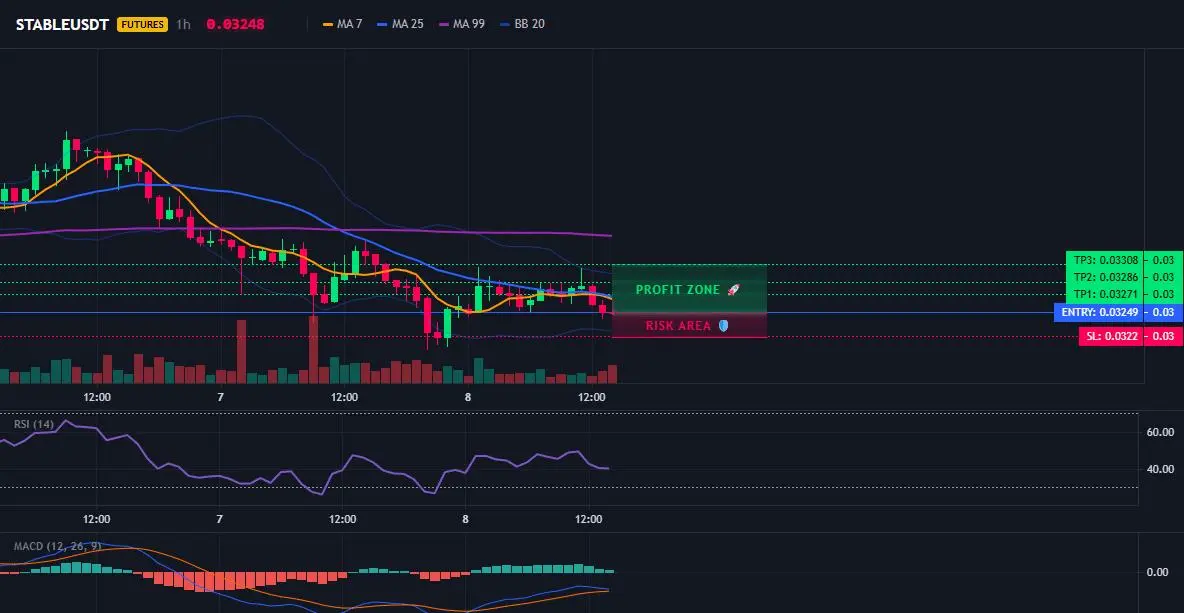Click the RSI 60.00 axis value

pyautogui.click(x=1161, y=433)
